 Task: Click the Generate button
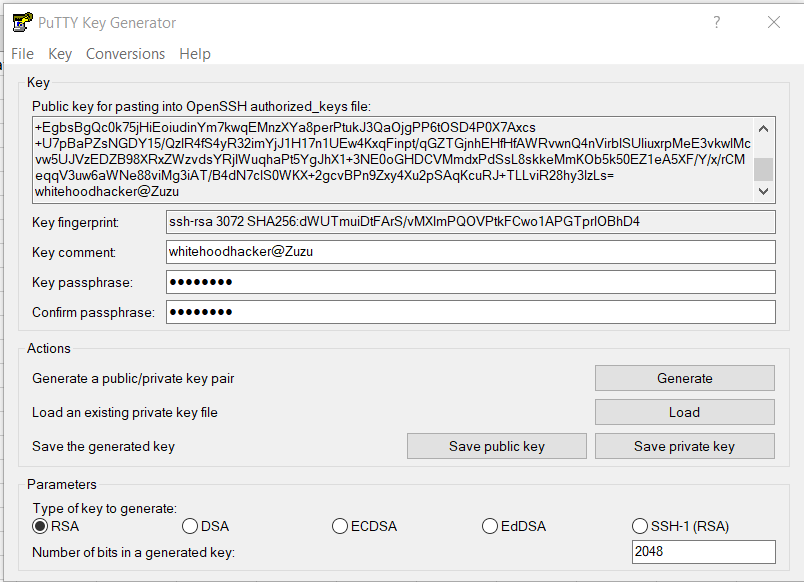(685, 378)
